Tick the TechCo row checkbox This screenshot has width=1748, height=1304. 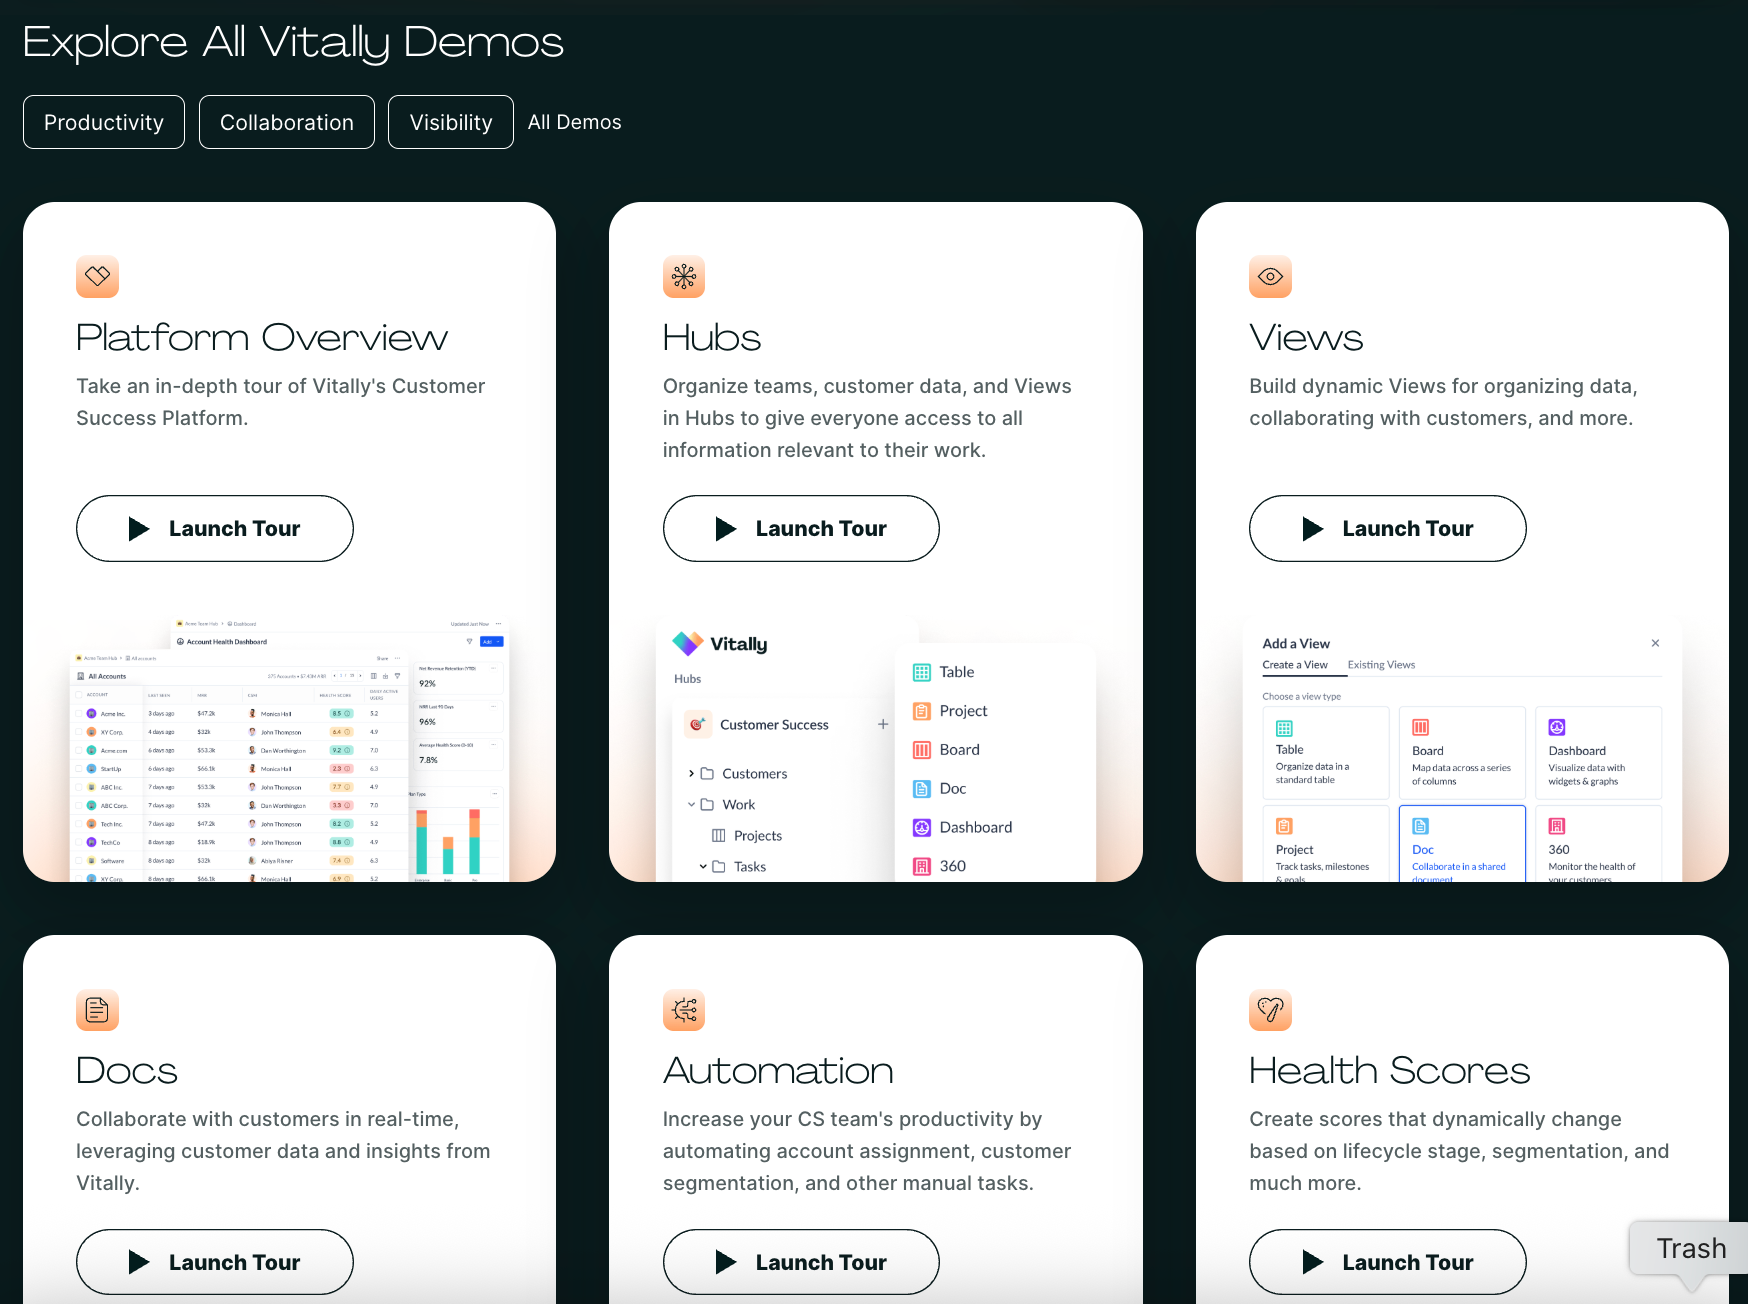click(x=79, y=842)
